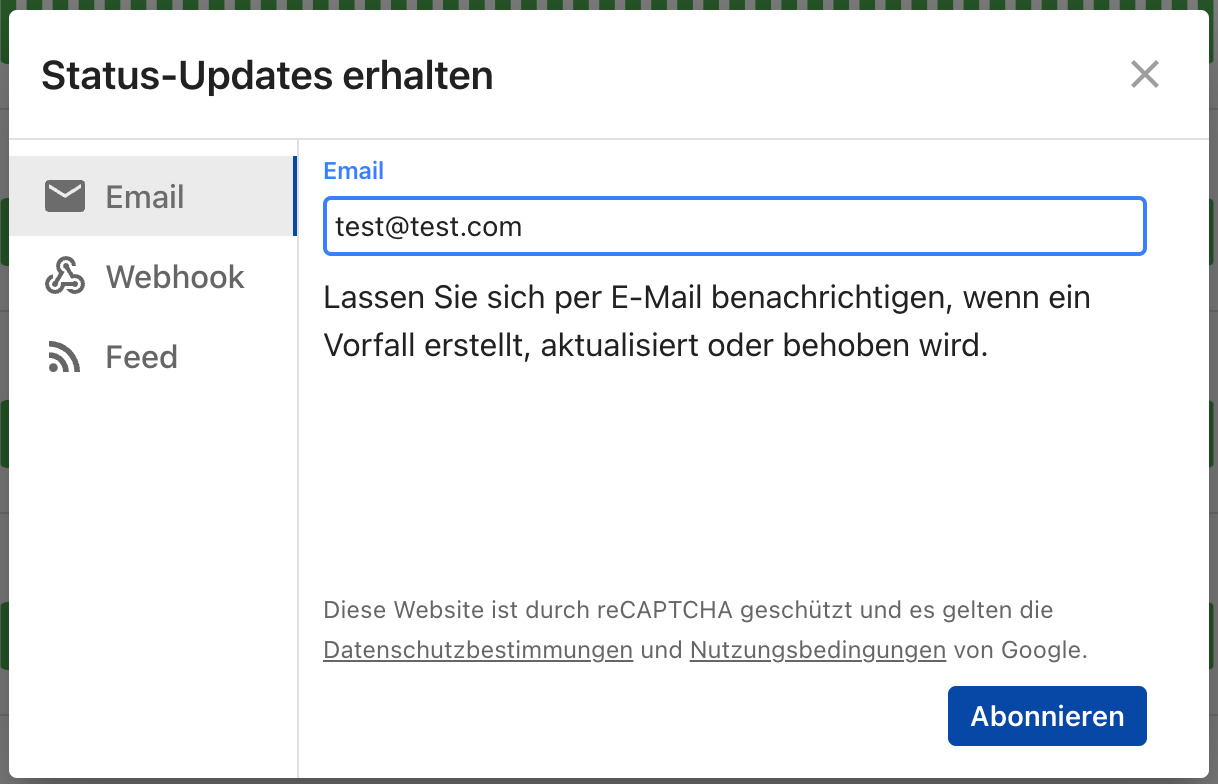The width and height of the screenshot is (1218, 784).
Task: Click the E-Mail notification description text
Action: 707,322
